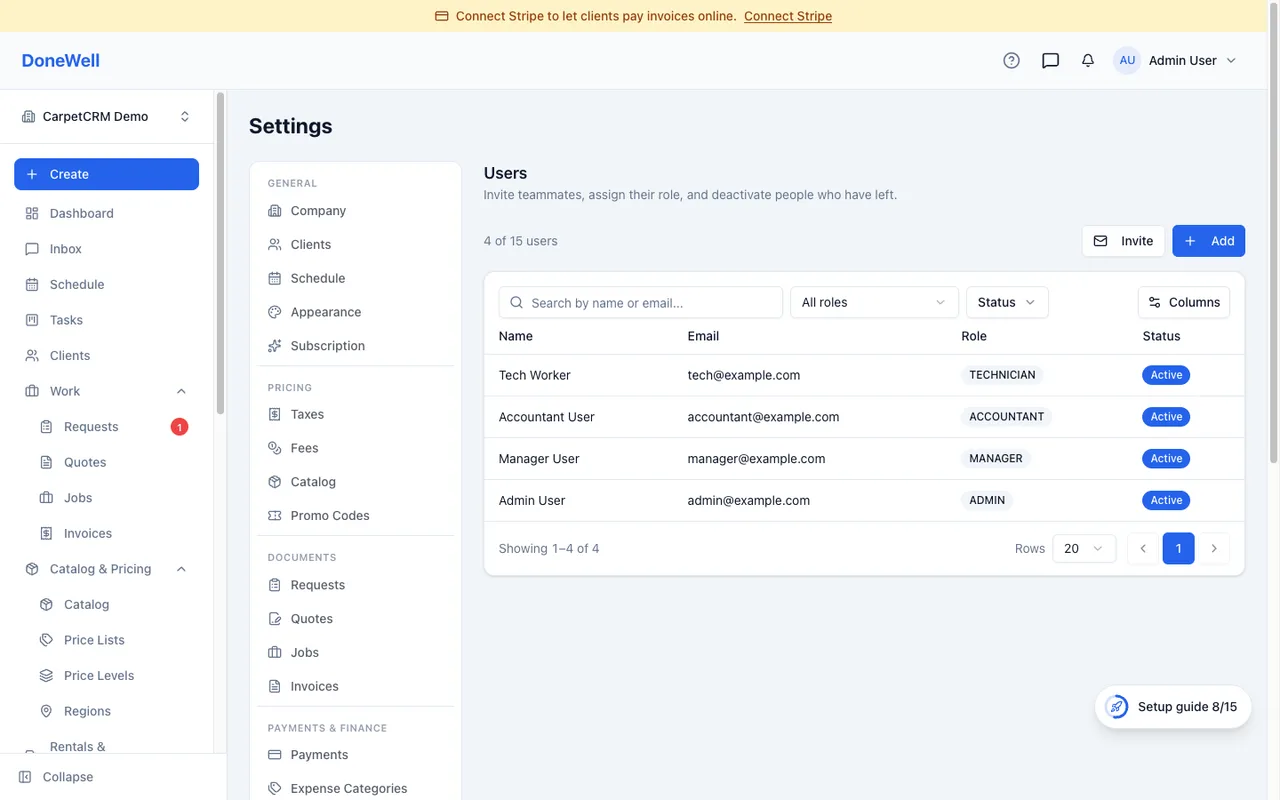
Task: Open Company settings
Action: pyautogui.click(x=355, y=211)
